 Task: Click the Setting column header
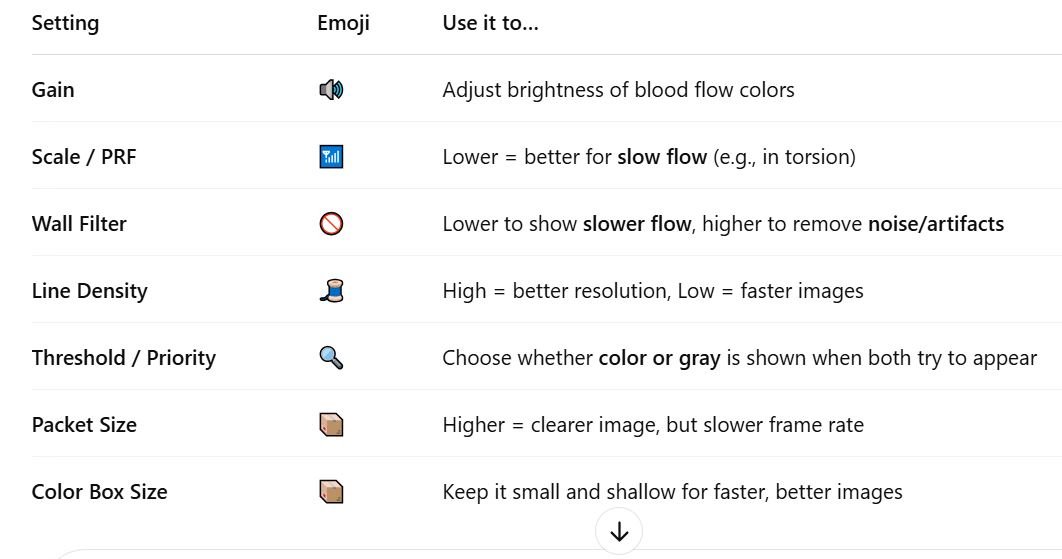pos(65,23)
